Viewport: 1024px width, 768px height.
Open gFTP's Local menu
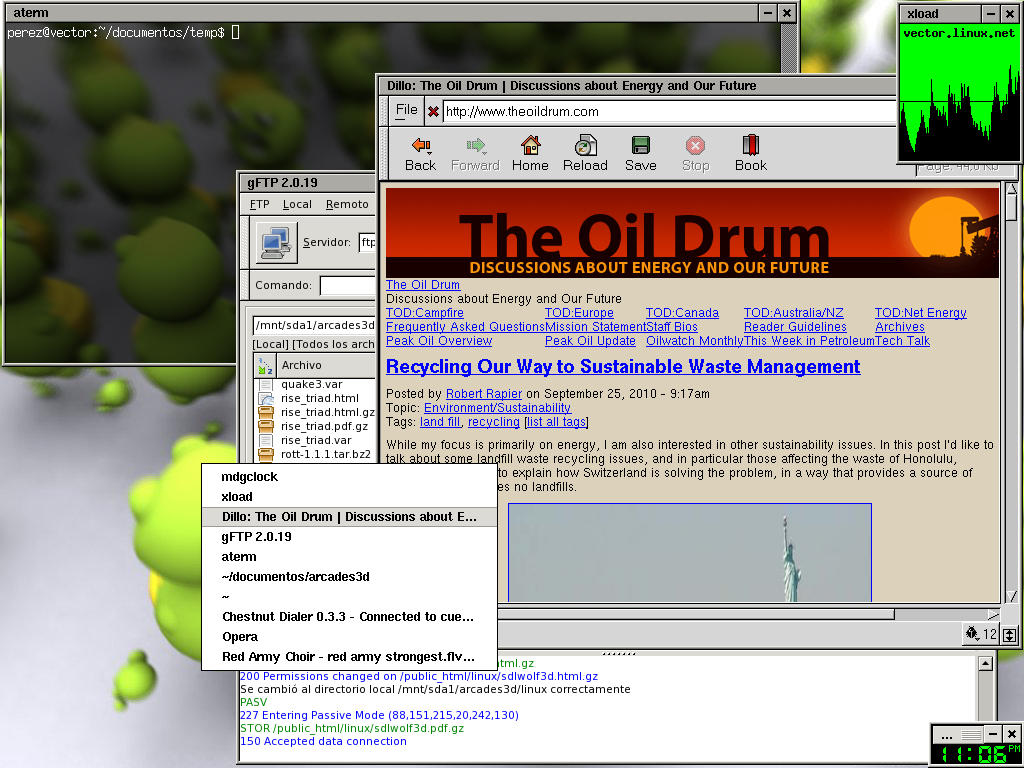point(297,204)
